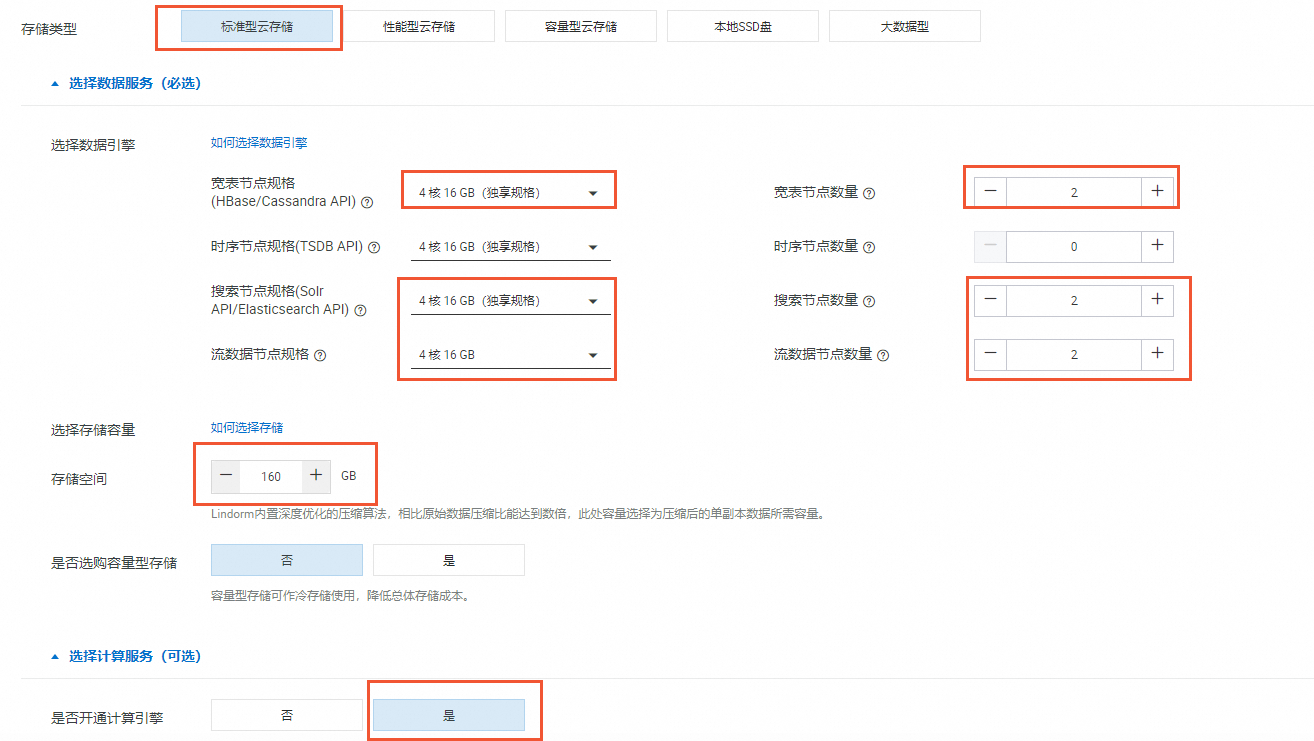Click 搜索节点数量 value field
The image size is (1314, 741).
click(1074, 300)
